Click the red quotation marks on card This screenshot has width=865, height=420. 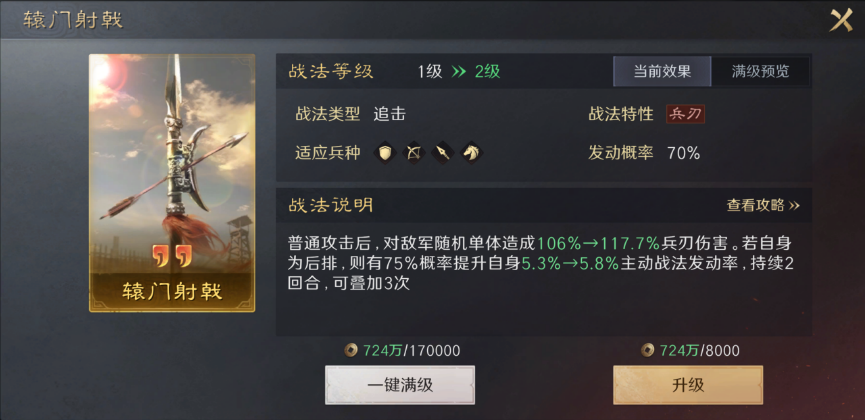click(172, 257)
